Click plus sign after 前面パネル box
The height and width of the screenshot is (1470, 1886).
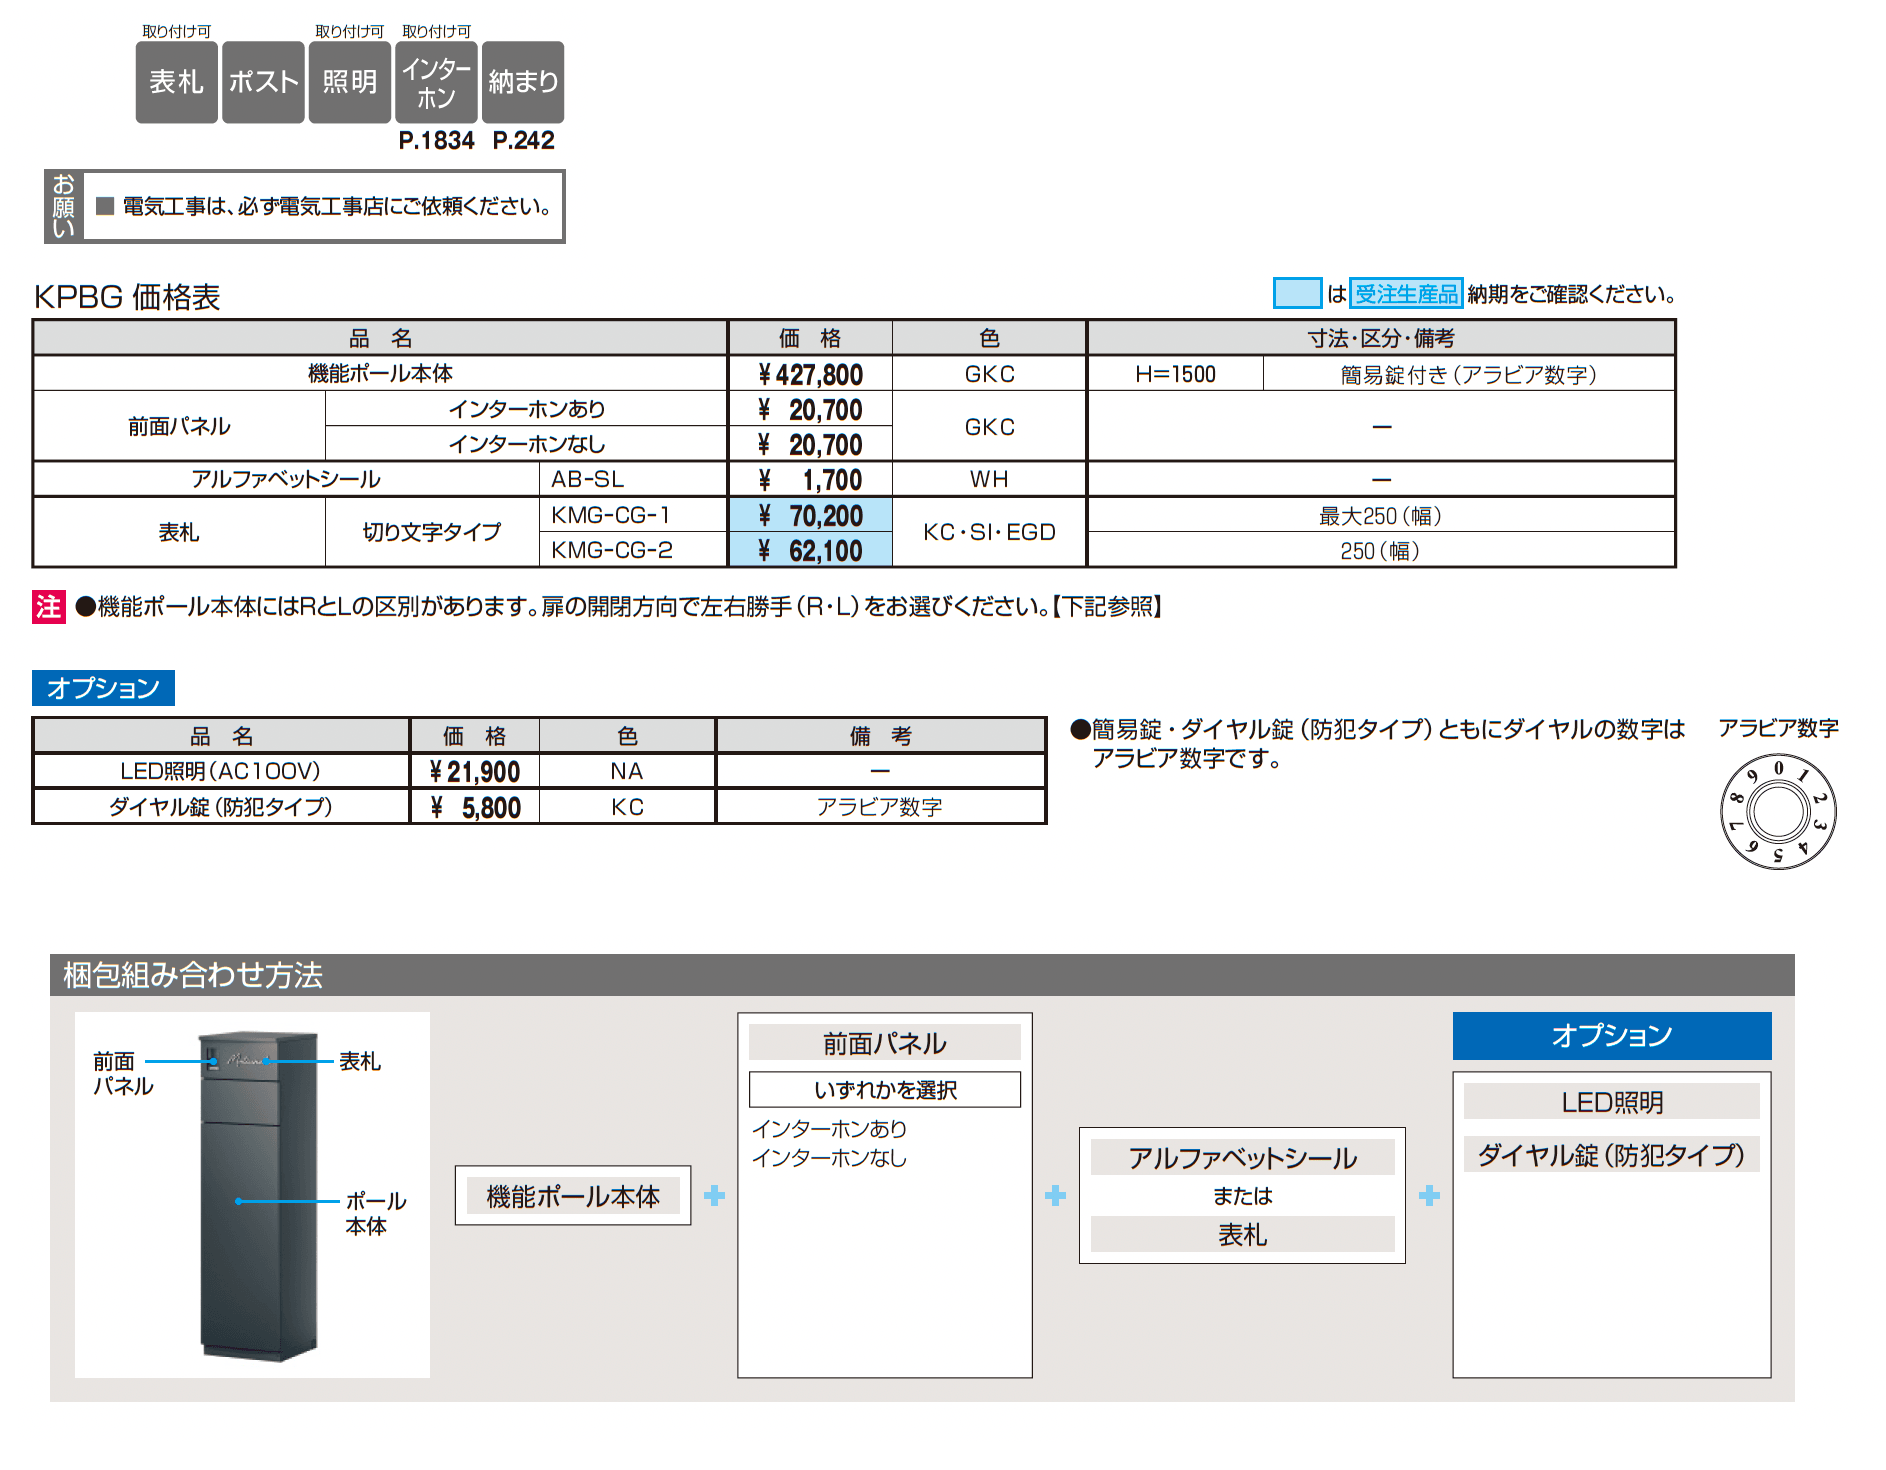1055,1195
